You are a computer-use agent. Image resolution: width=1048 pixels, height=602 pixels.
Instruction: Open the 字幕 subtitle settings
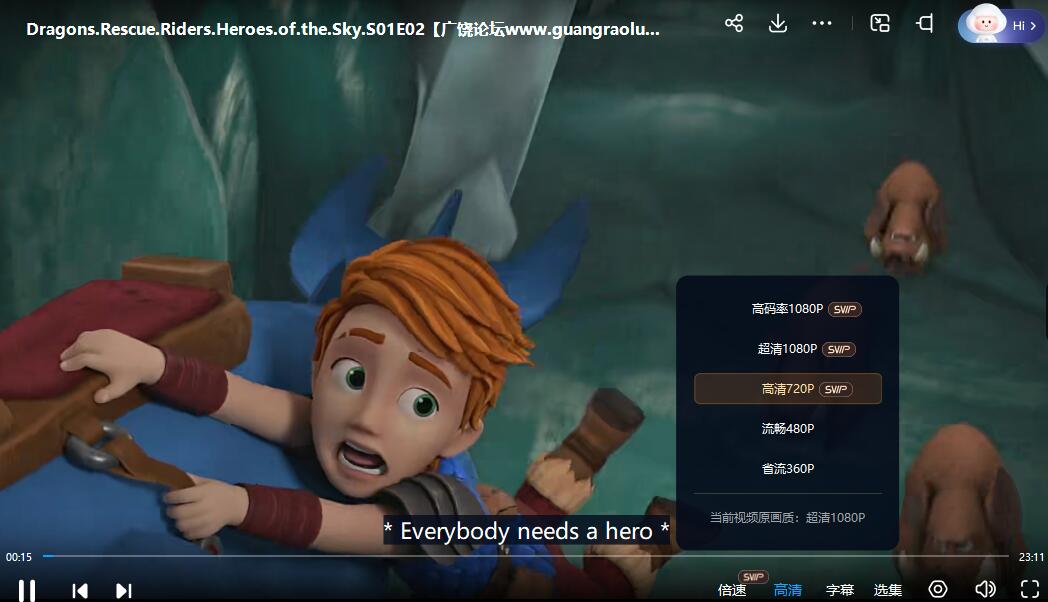(x=840, y=590)
